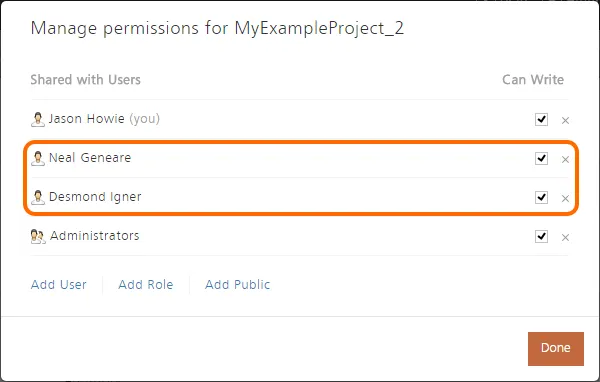Screen dimensions: 600x382
Task: Choose the Add Public link
Action: pyautogui.click(x=238, y=285)
